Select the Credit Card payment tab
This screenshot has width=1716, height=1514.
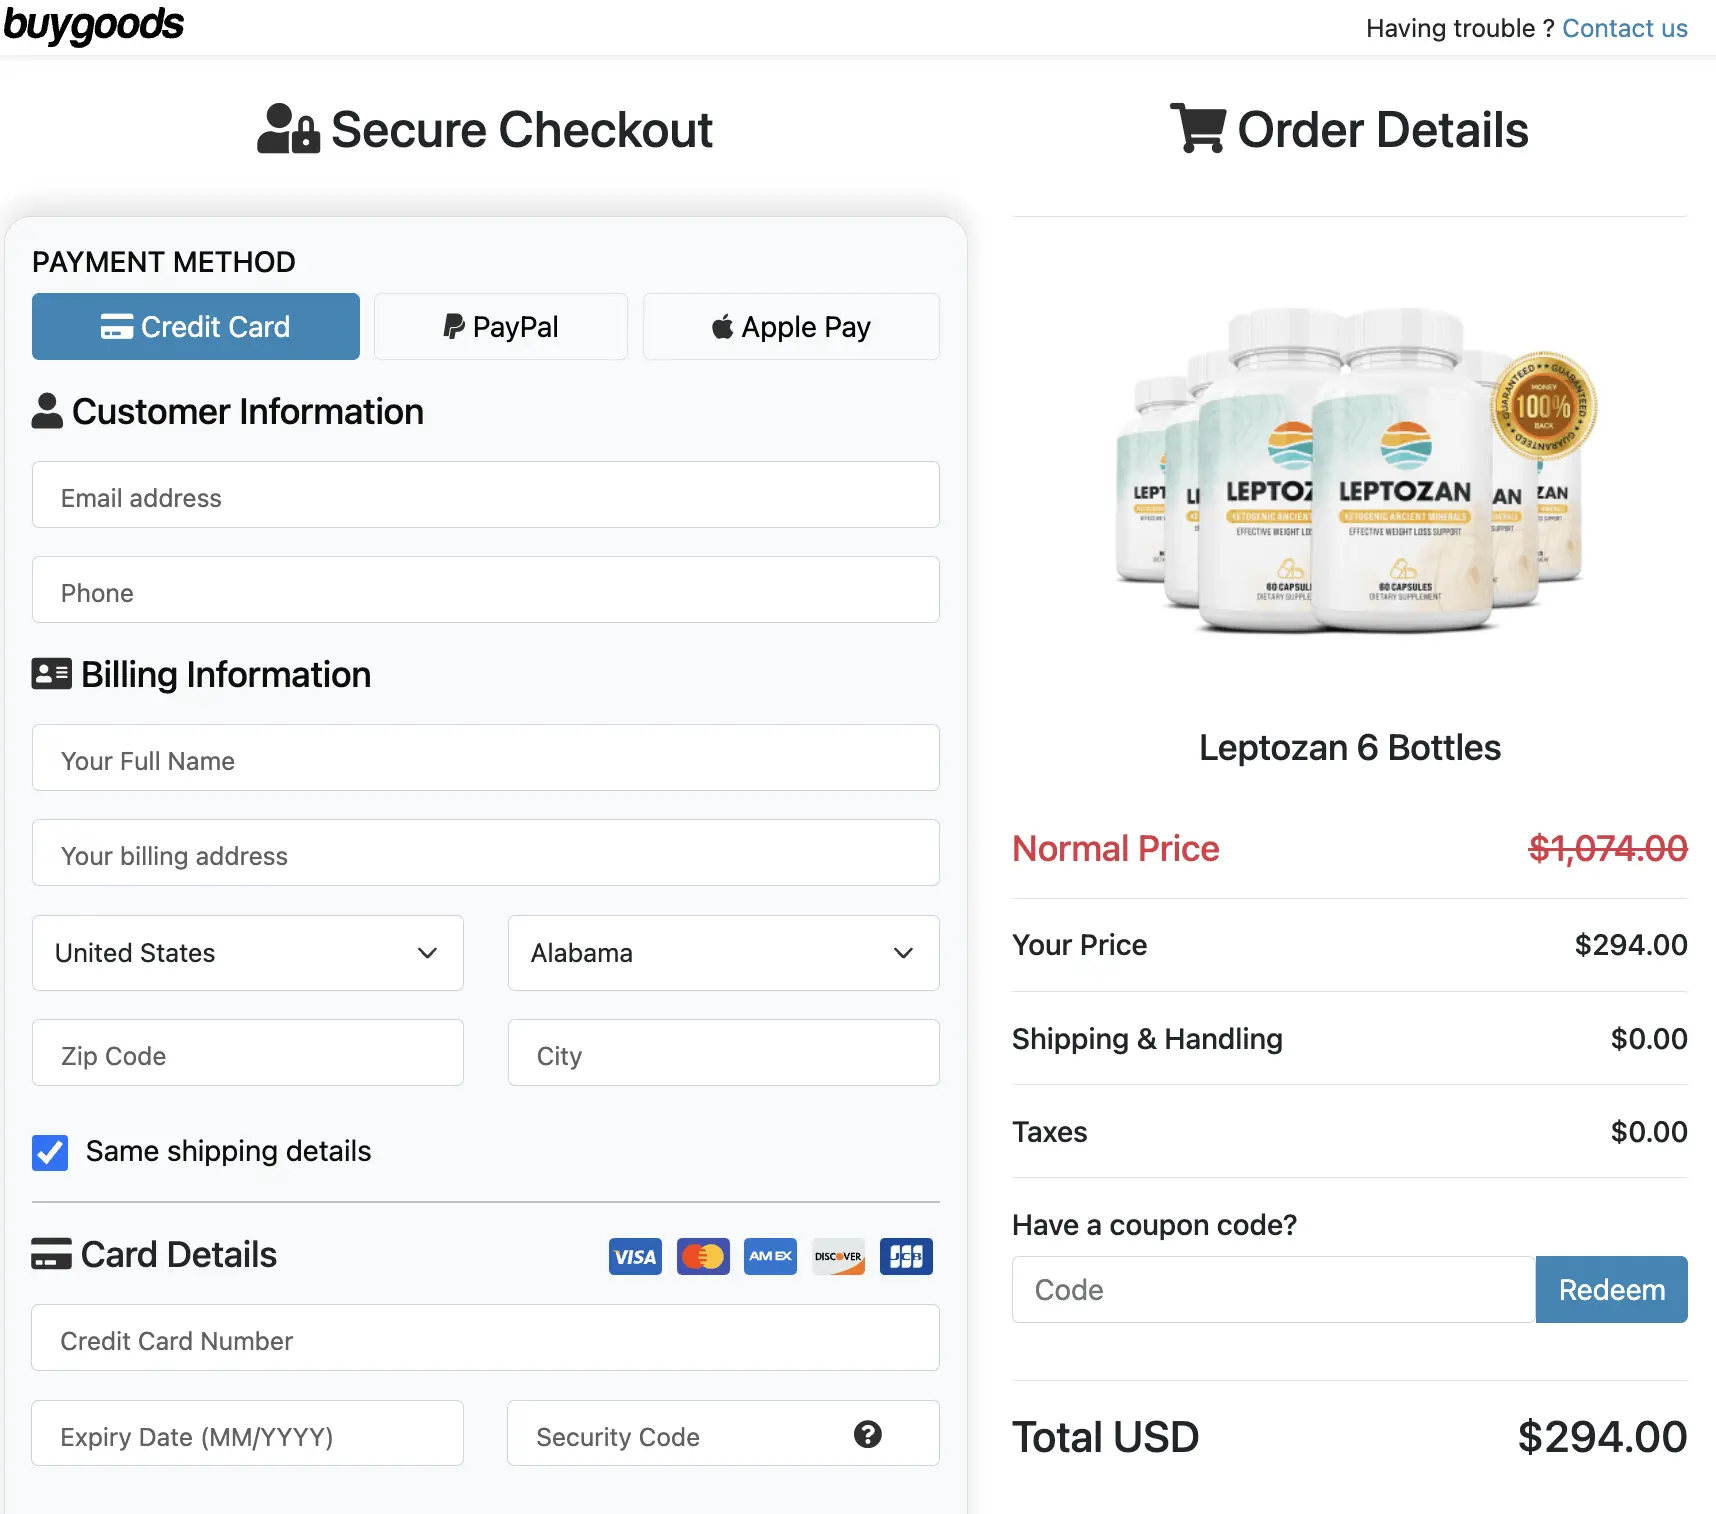196,327
